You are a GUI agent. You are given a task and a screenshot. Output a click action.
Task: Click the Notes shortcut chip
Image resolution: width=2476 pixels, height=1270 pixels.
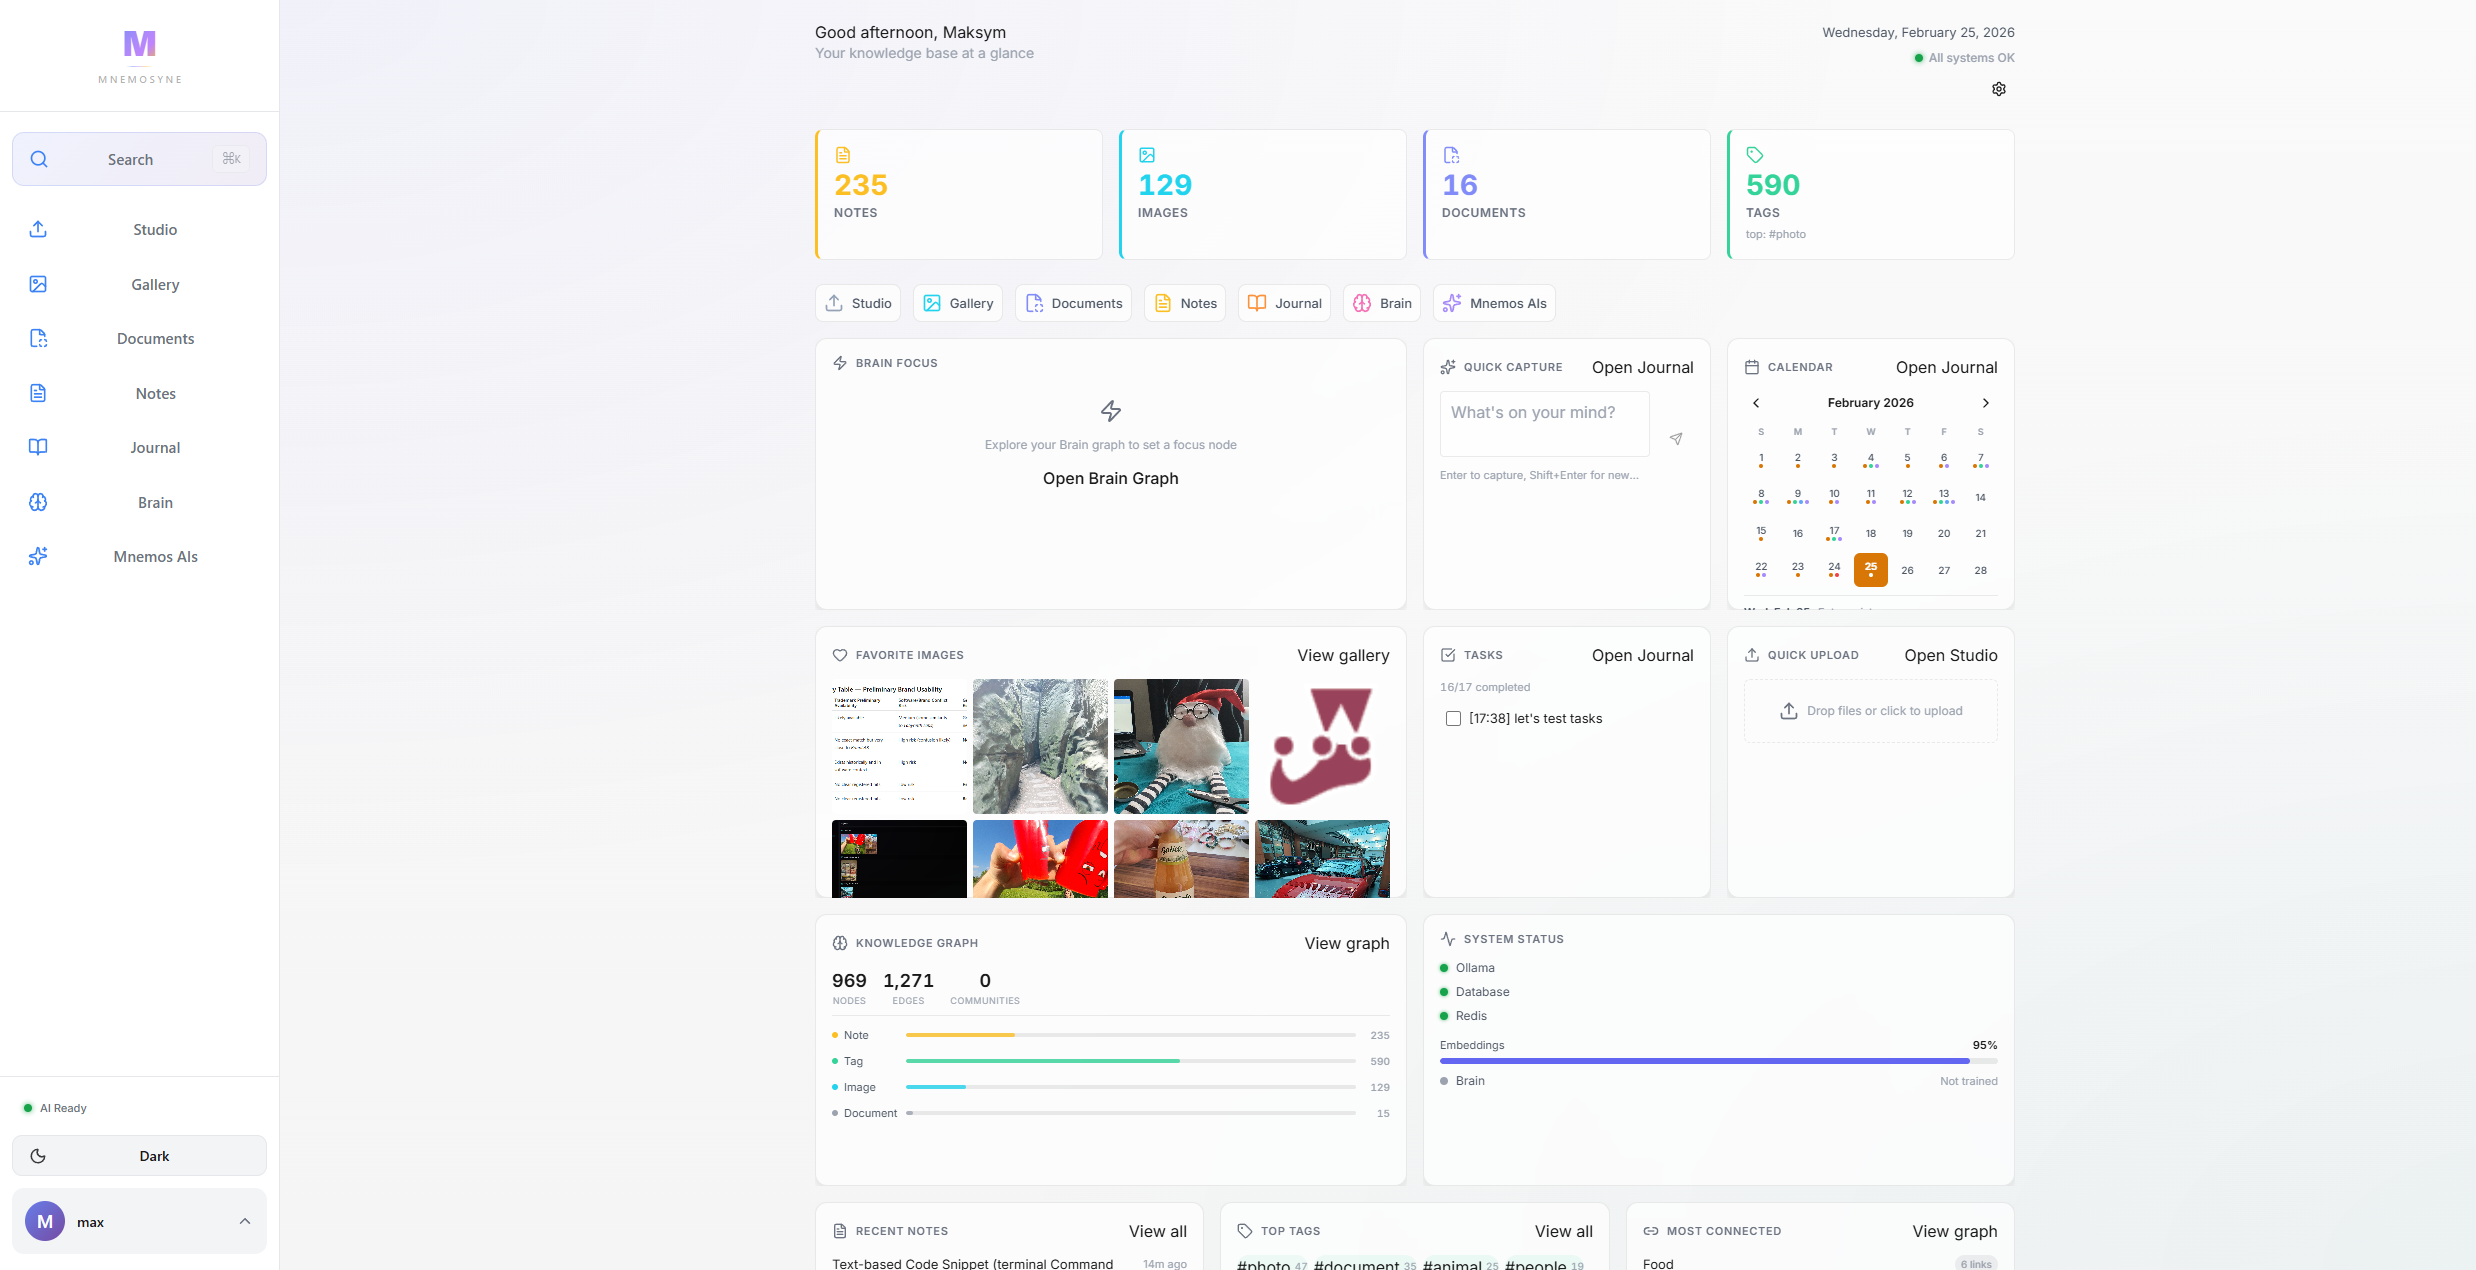point(1185,303)
